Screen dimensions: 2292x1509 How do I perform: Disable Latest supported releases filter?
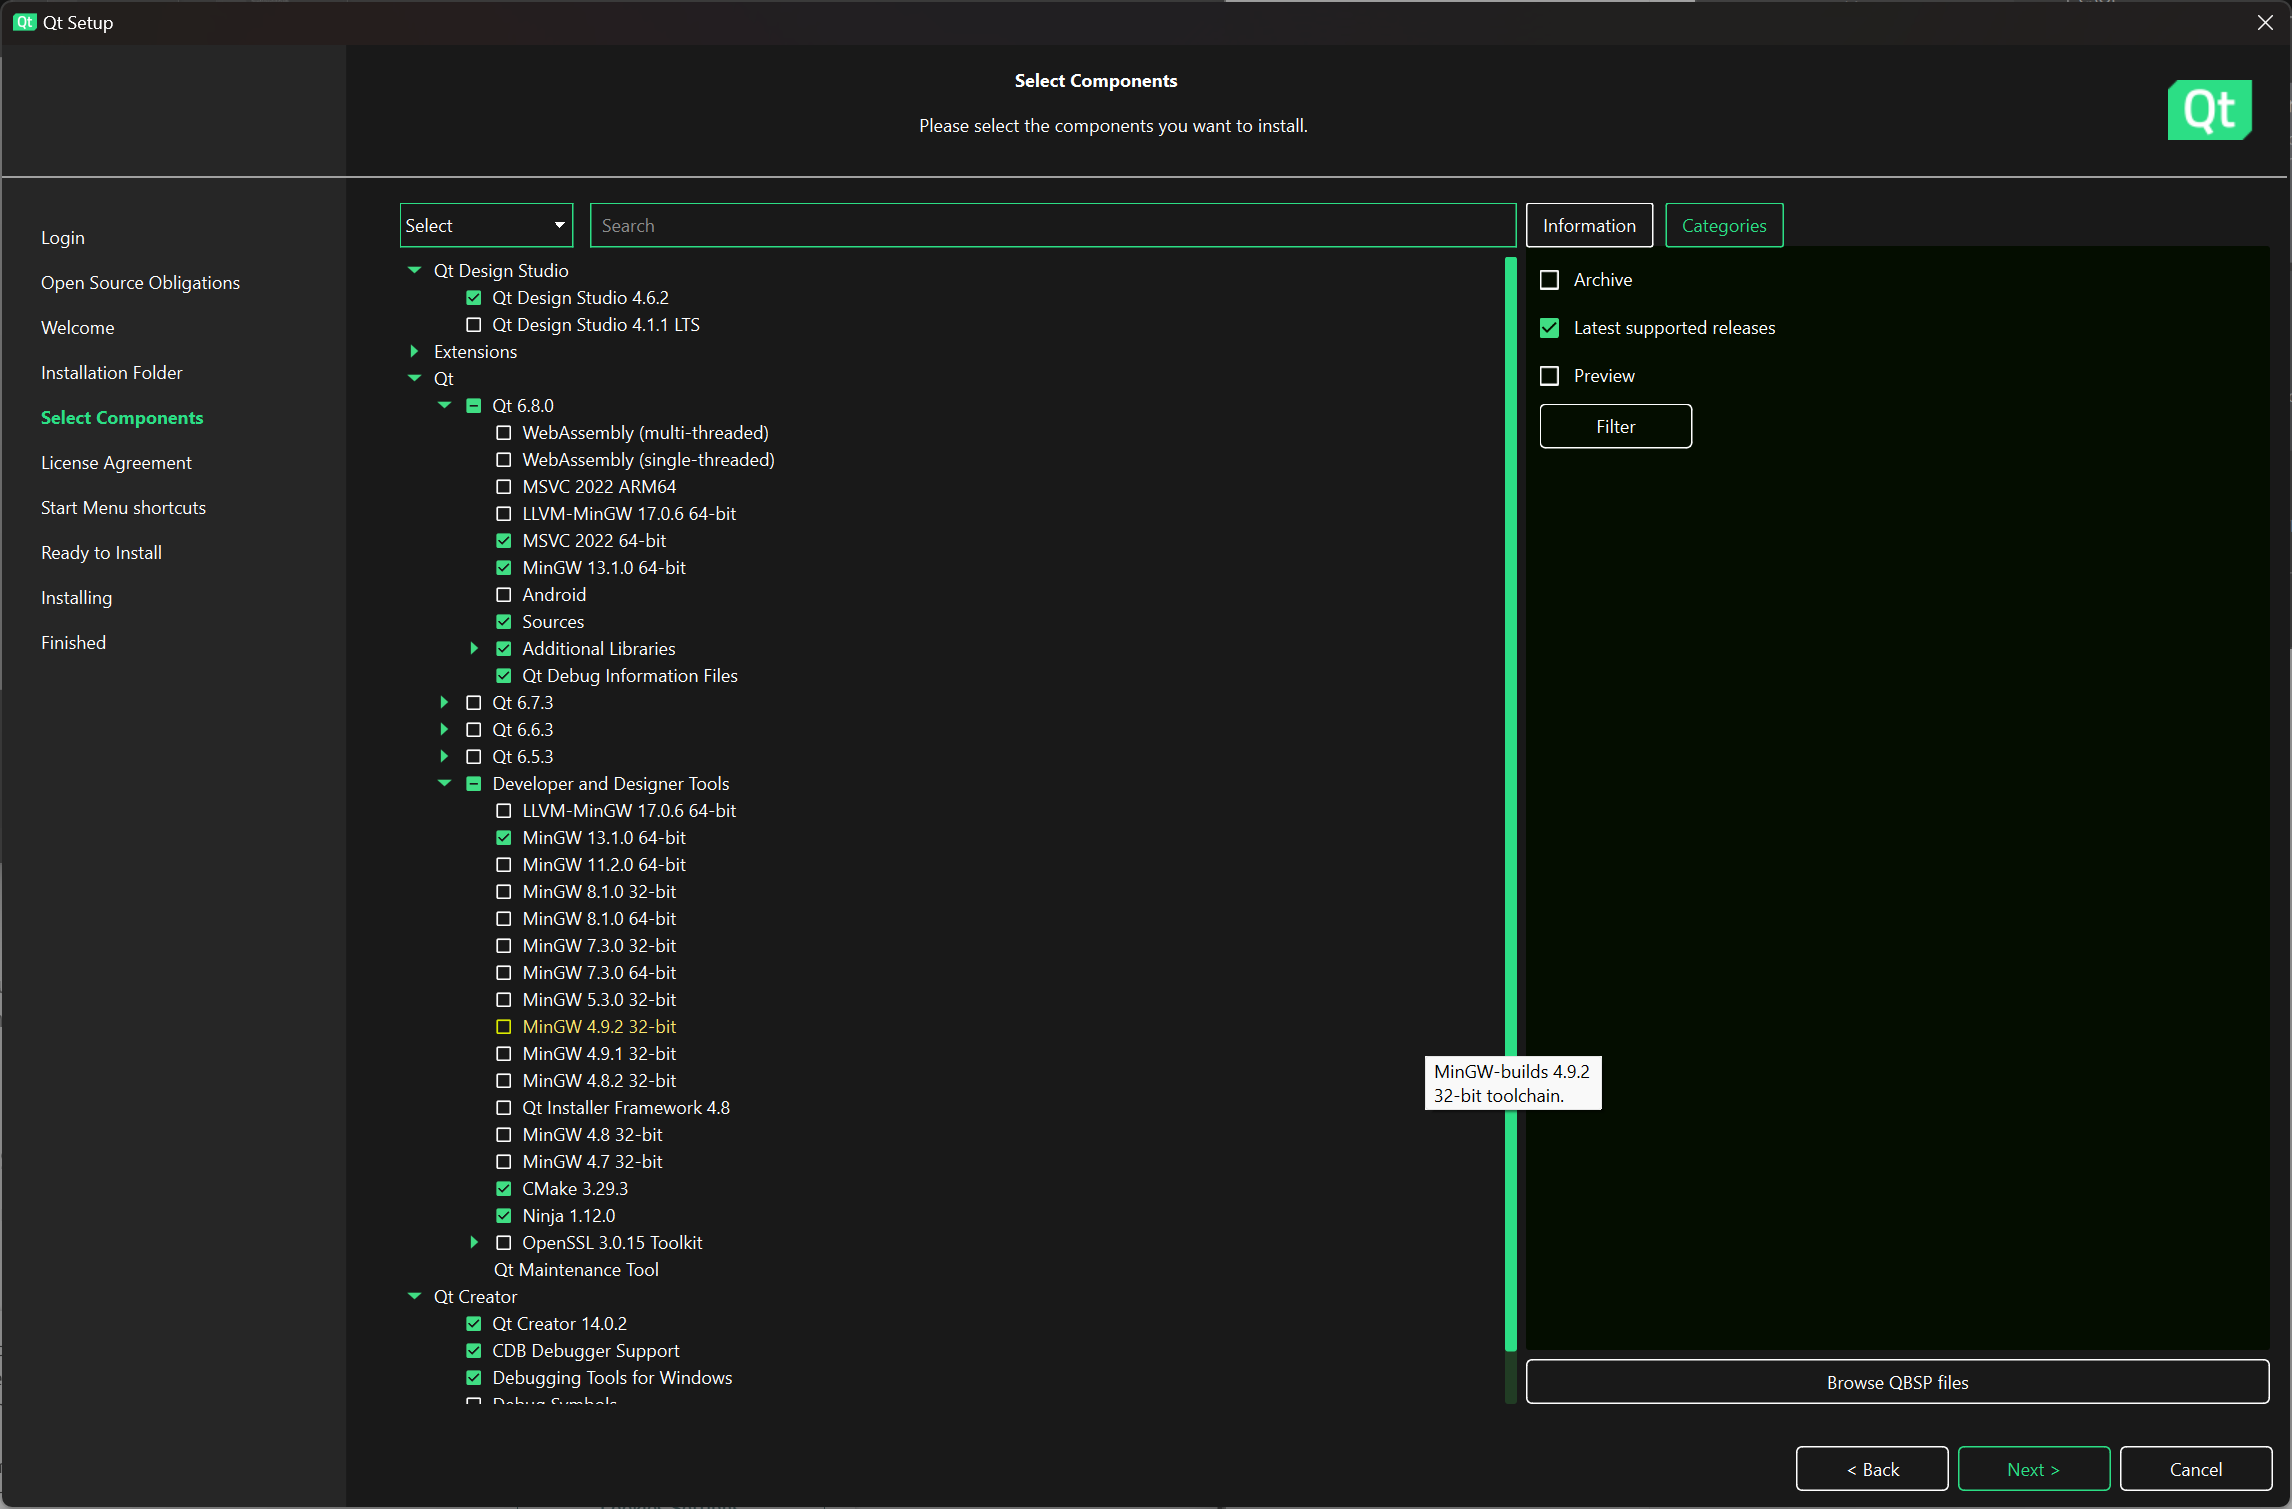tap(1549, 328)
